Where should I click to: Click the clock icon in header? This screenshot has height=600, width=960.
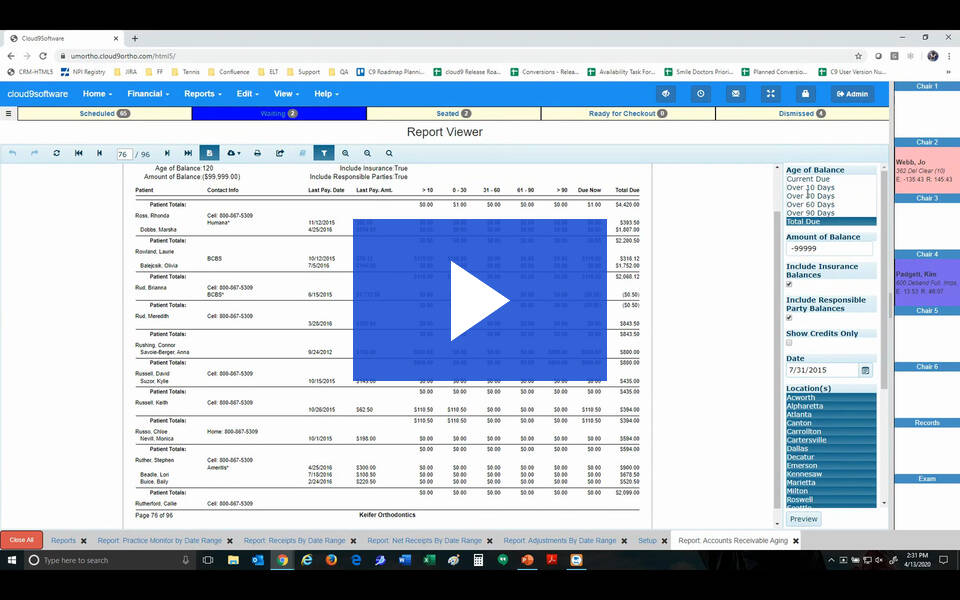pyautogui.click(x=700, y=94)
